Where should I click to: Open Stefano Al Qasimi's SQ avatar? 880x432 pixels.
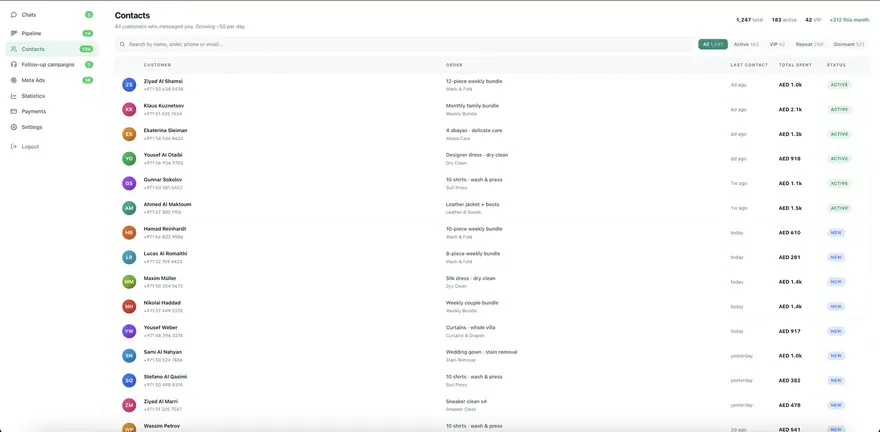click(x=129, y=380)
